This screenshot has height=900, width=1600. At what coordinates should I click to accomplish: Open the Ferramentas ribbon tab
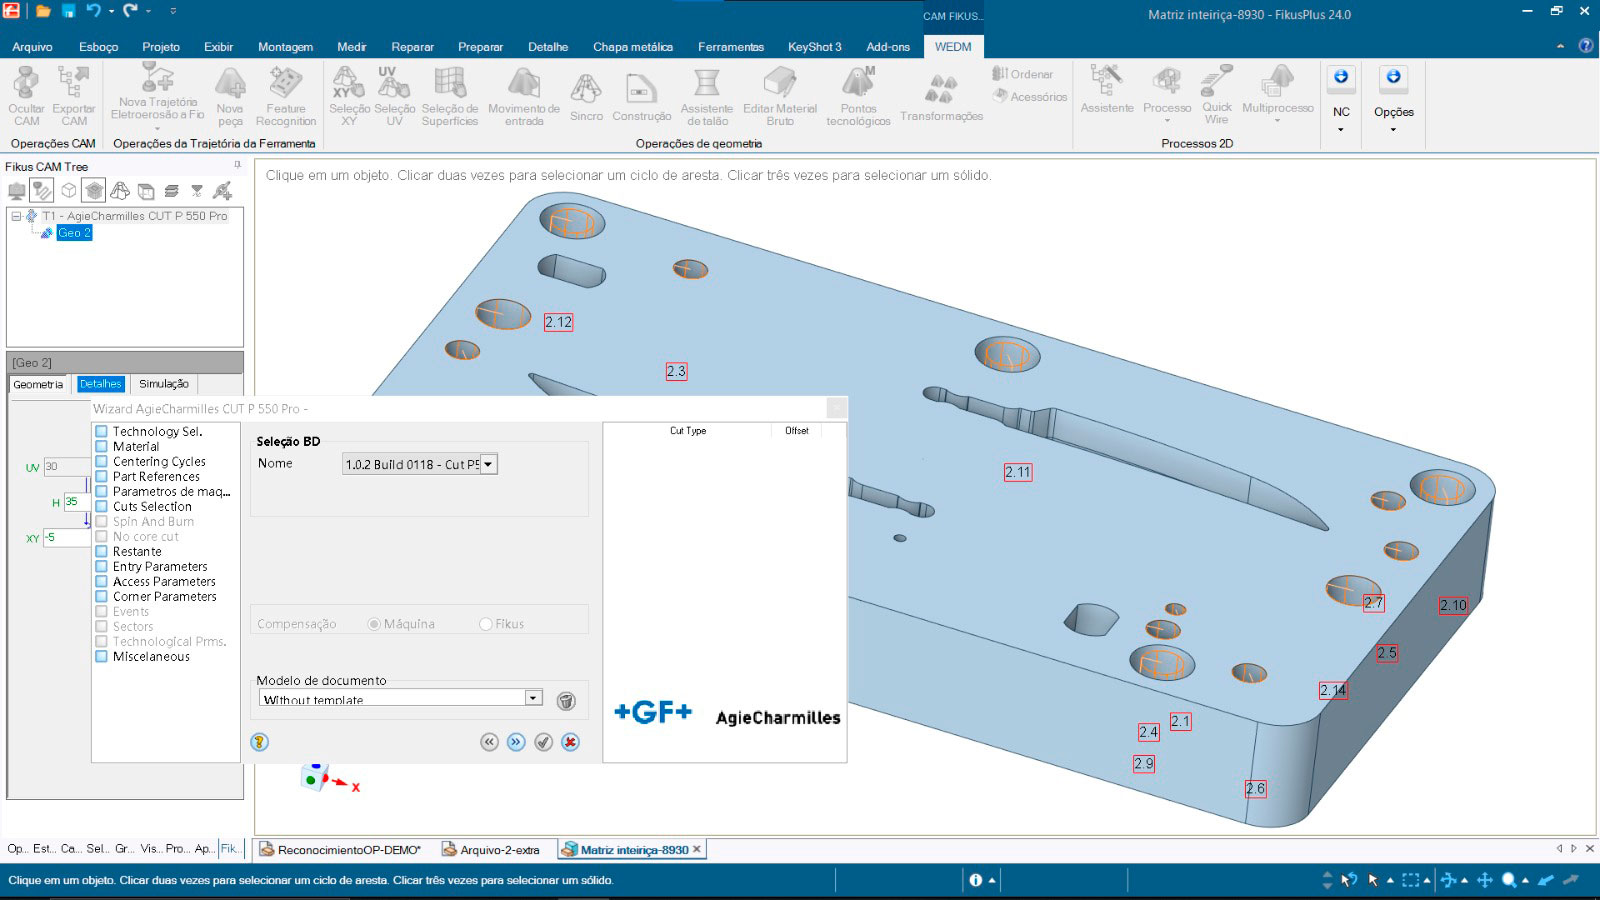(731, 47)
